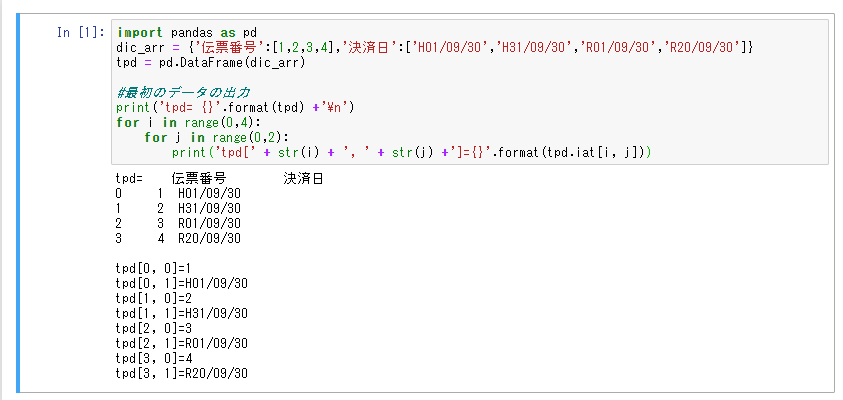Click the dic_arr dictionary definition line
Screen dimensions: 843x400
pos(435,48)
